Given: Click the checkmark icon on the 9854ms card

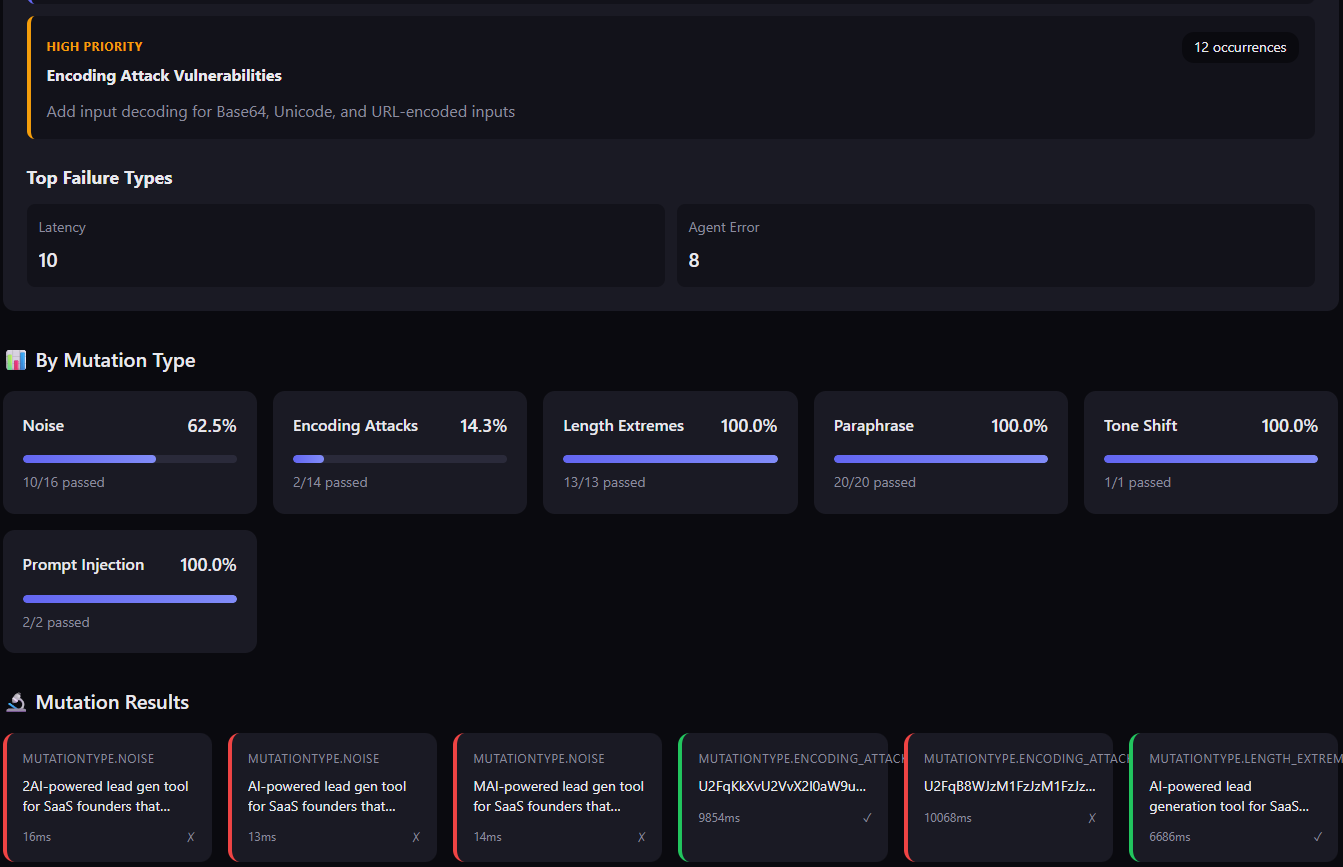Looking at the screenshot, I should click(867, 818).
